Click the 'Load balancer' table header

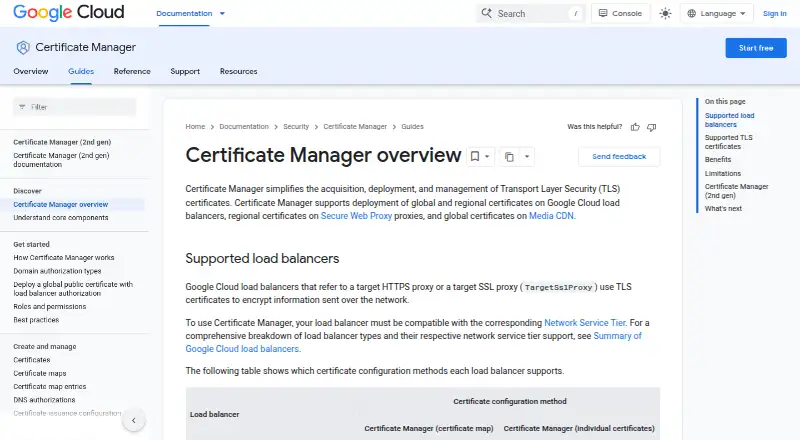coord(214,414)
